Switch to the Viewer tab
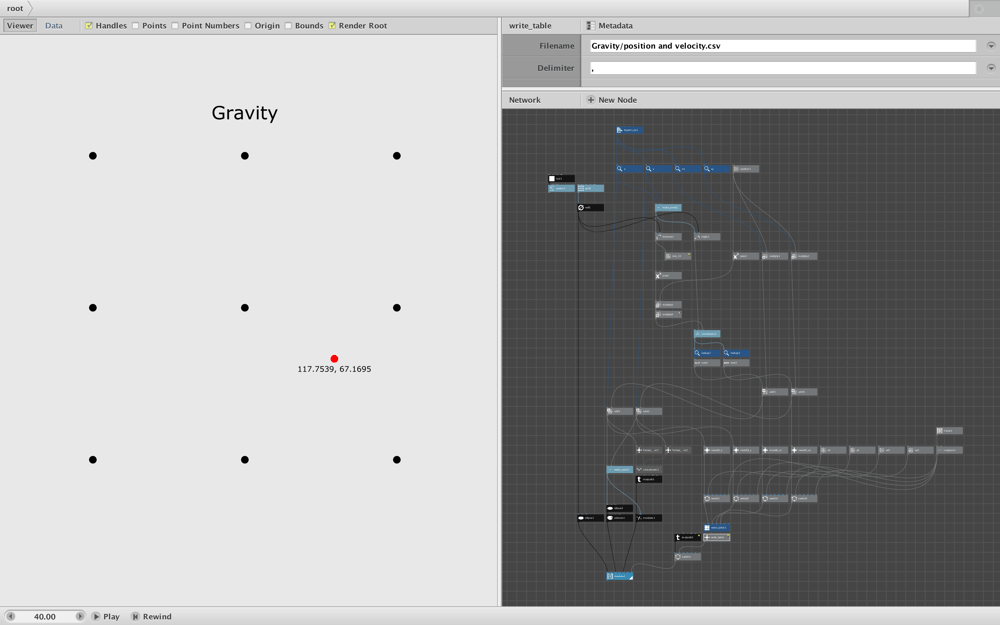 click(x=20, y=26)
